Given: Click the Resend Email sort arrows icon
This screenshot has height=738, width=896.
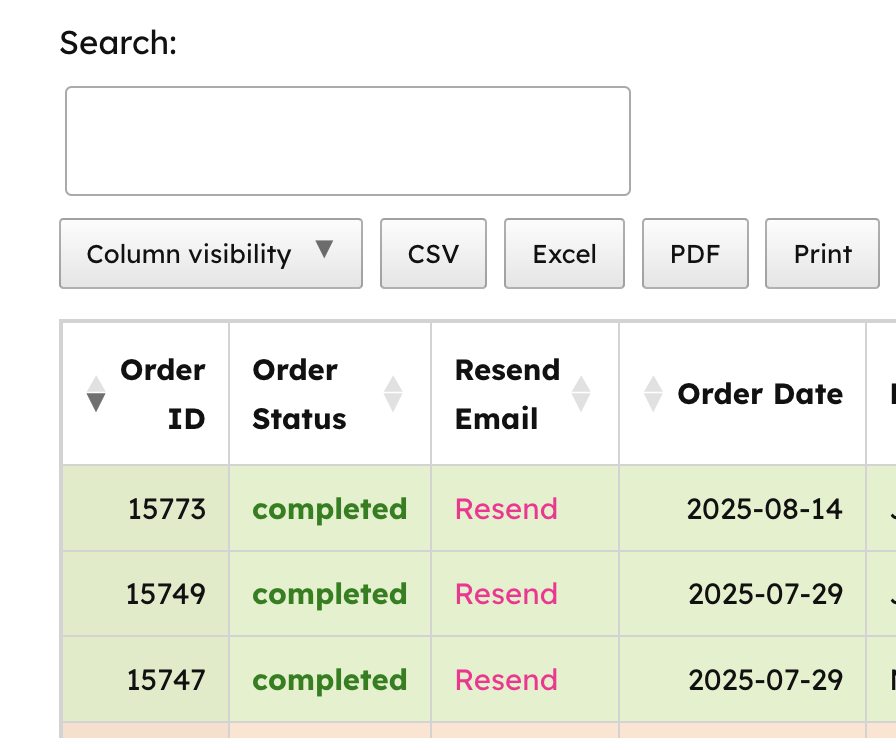Looking at the screenshot, I should (x=580, y=394).
